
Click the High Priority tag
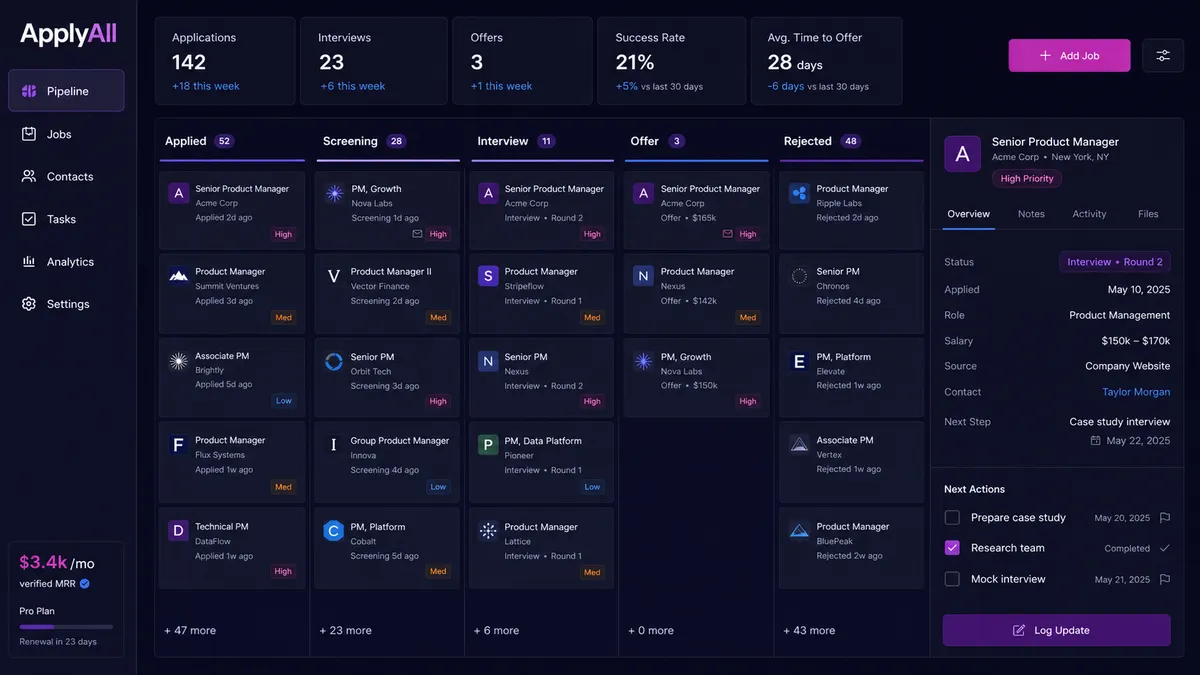click(1028, 178)
